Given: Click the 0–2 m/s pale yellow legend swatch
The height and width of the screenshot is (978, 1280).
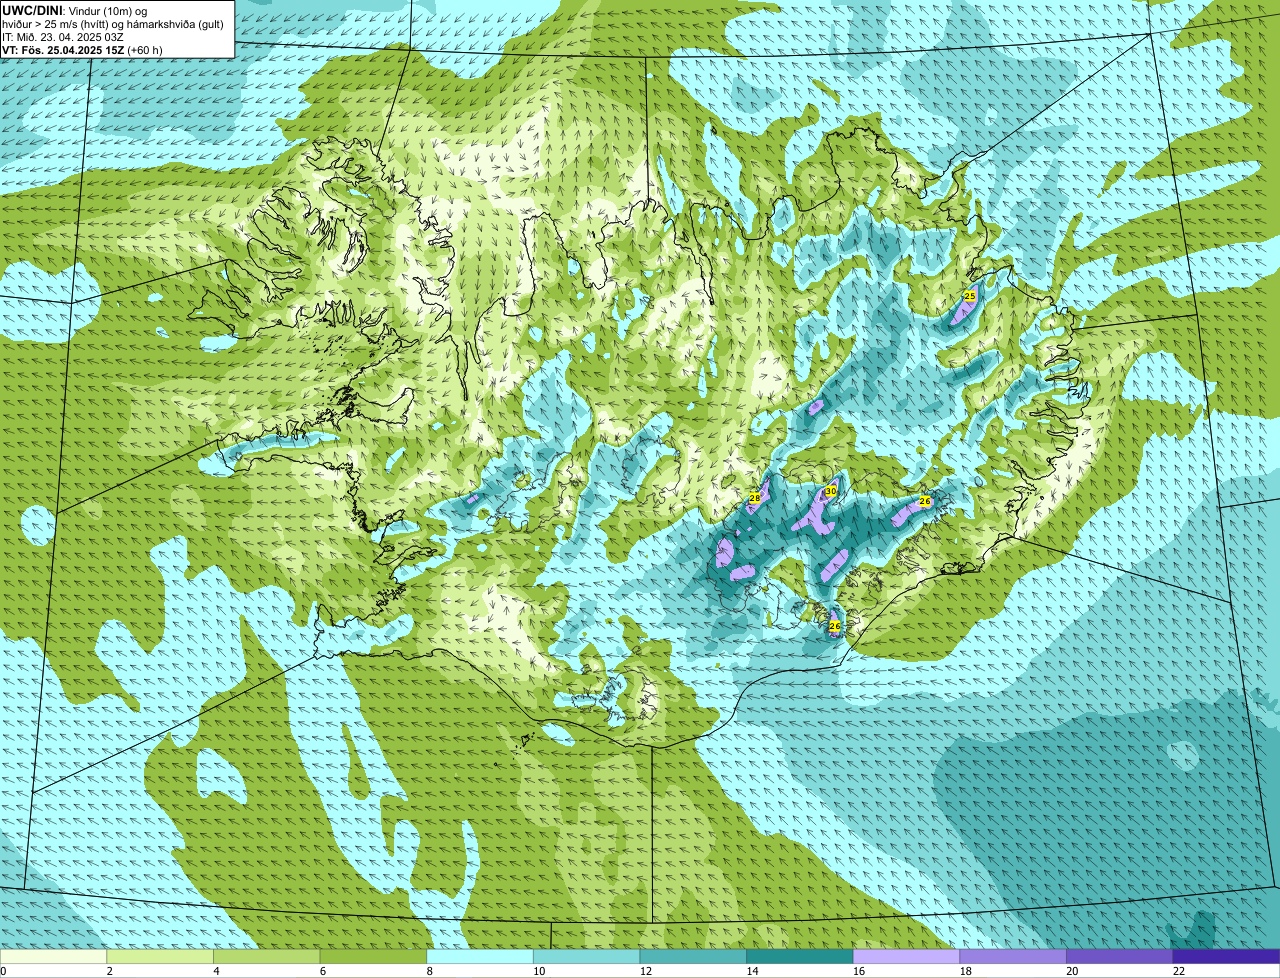Looking at the screenshot, I should 53,956.
